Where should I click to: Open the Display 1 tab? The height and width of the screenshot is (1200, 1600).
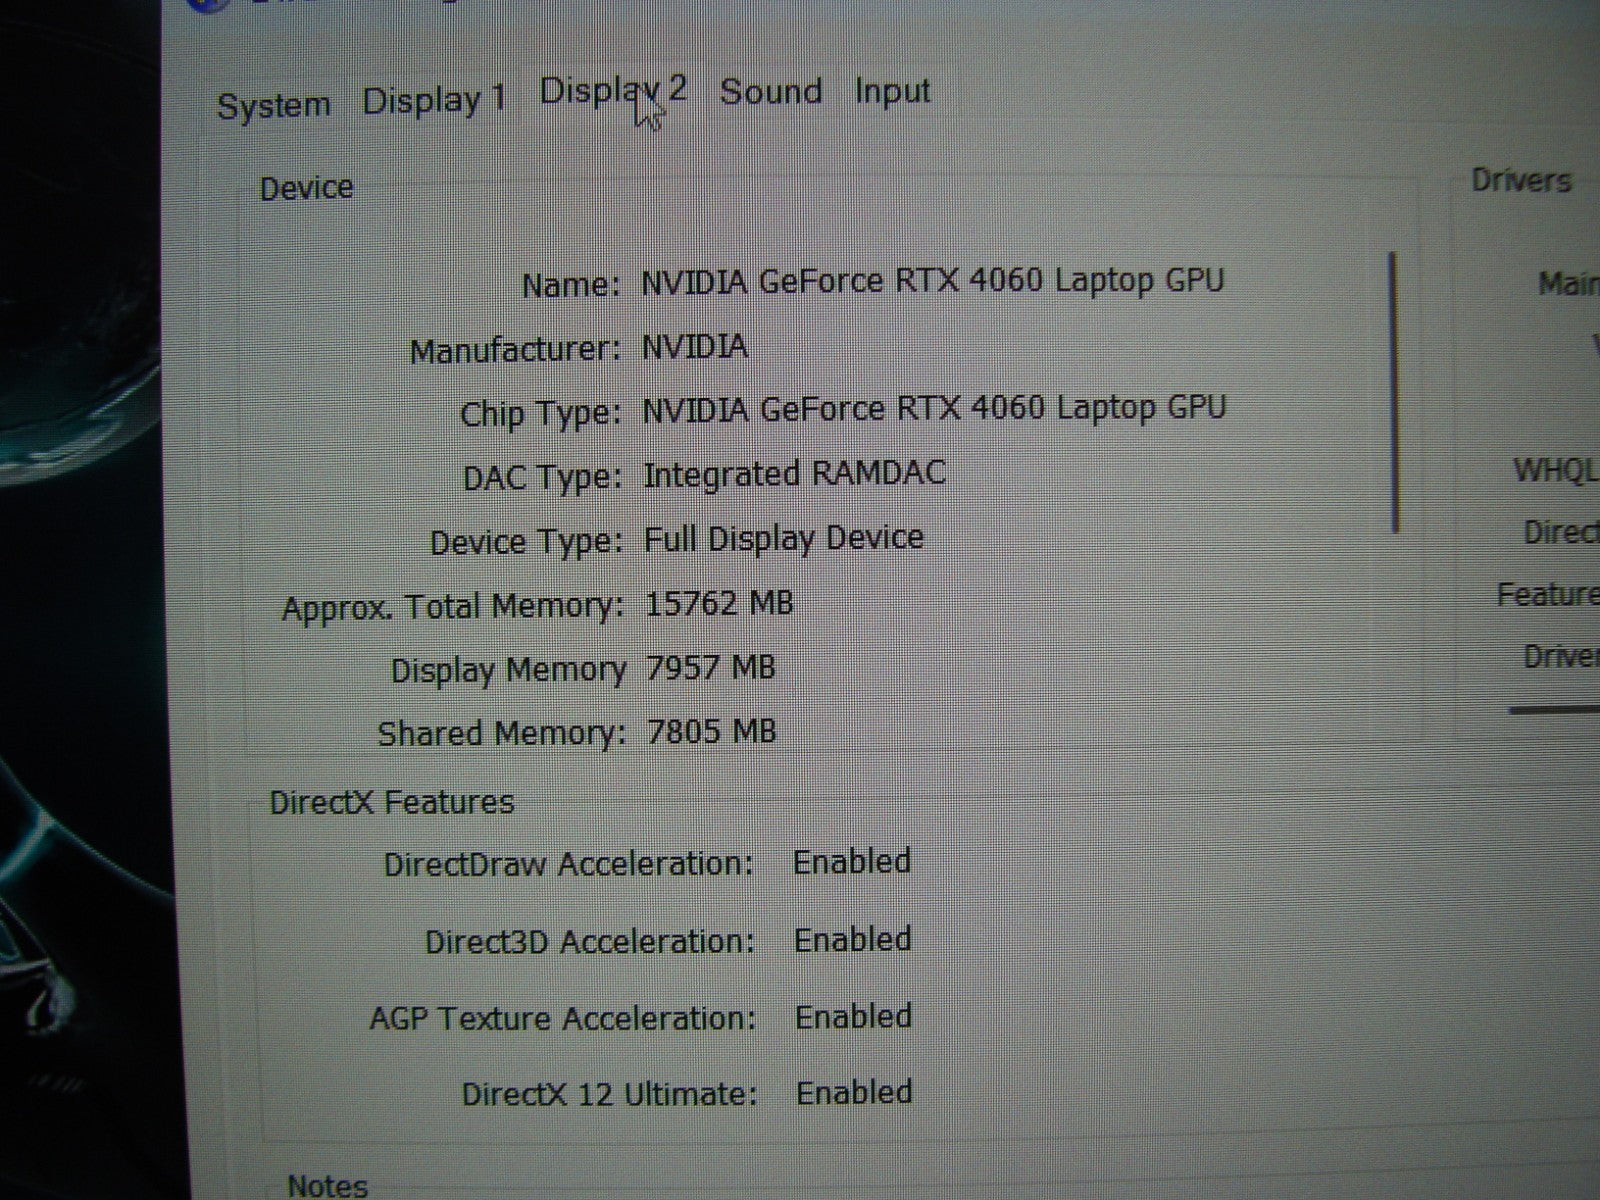click(x=434, y=100)
